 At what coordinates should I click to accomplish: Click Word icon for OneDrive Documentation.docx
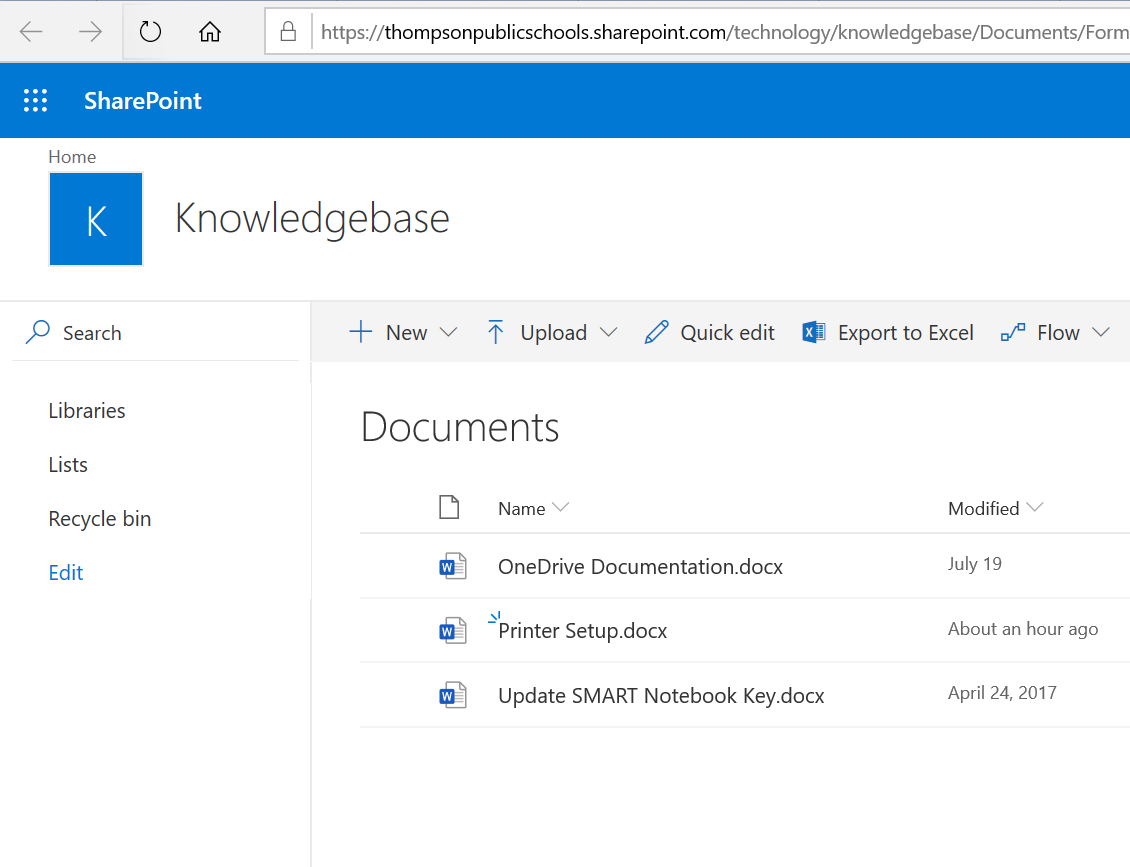453,566
